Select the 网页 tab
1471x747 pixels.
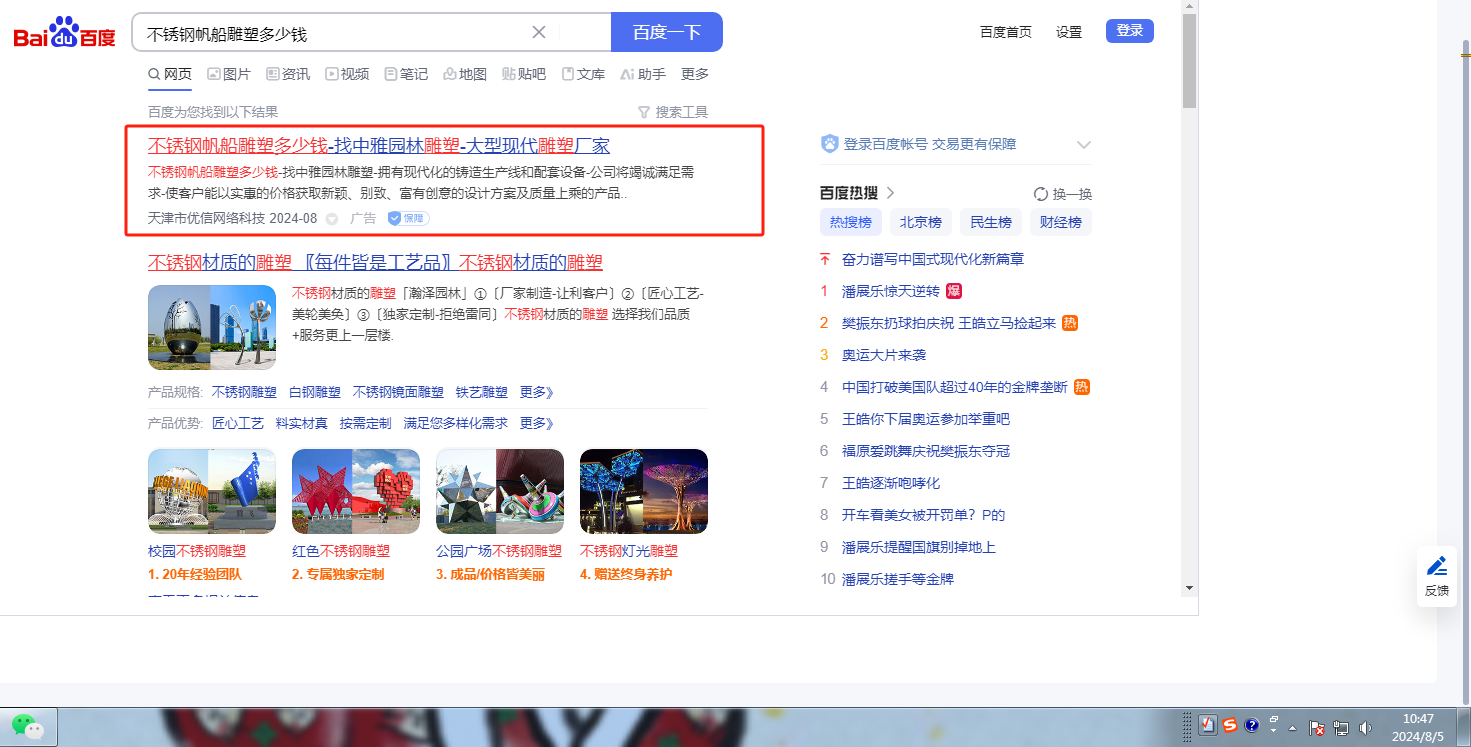170,74
